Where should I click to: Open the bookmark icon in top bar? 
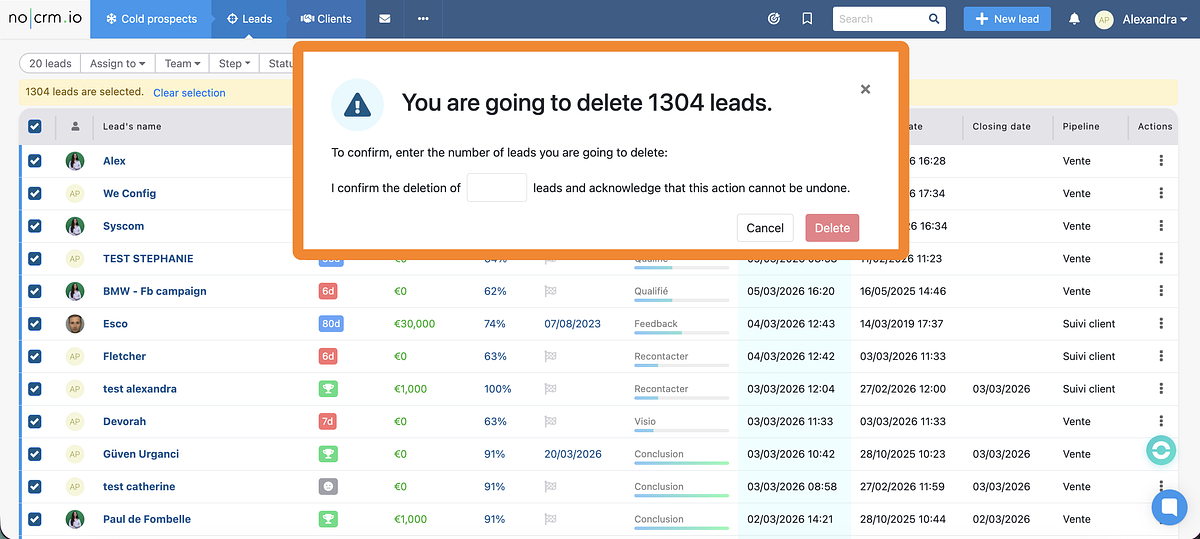pos(807,19)
